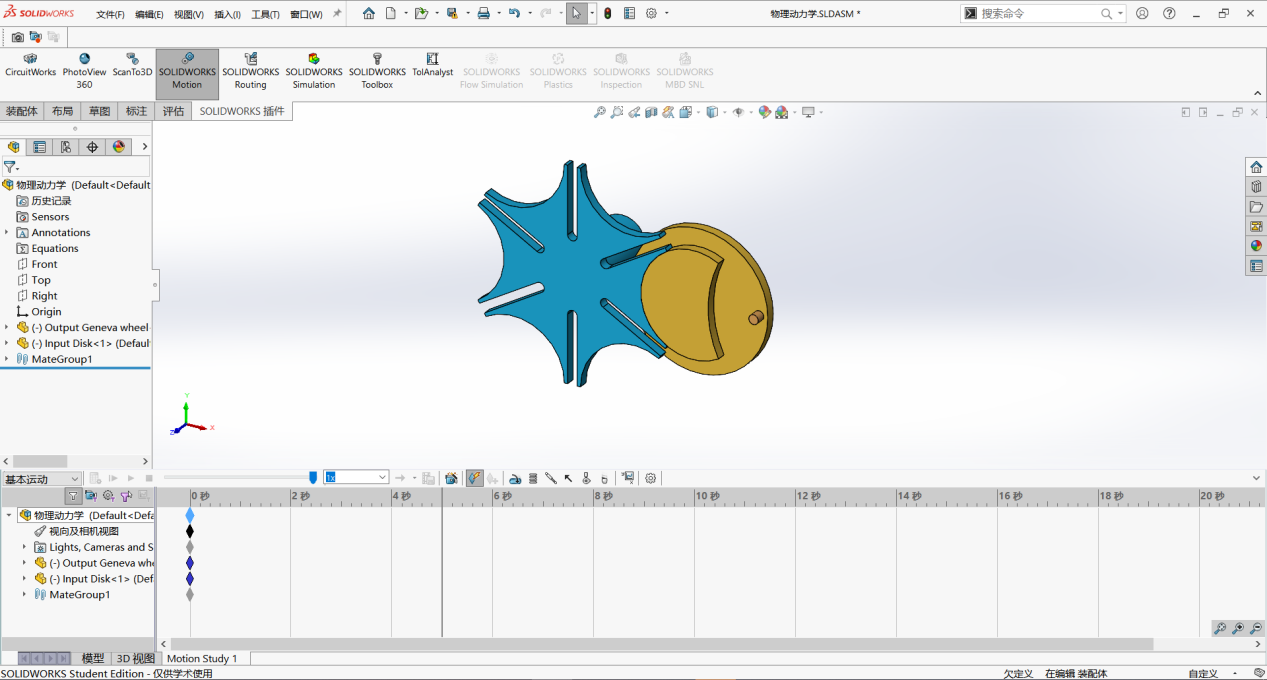Expand Input Disk<1> in the feature tree
The height and width of the screenshot is (680, 1267).
[7, 343]
